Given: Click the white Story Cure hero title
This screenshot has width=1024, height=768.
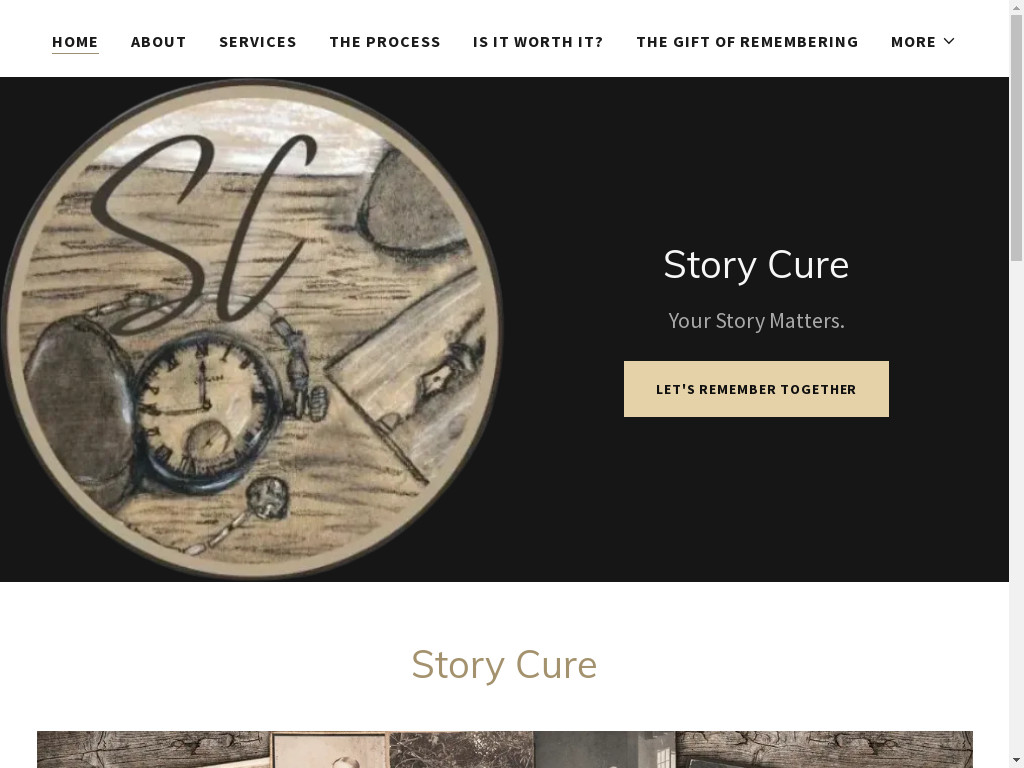Looking at the screenshot, I should pyautogui.click(x=756, y=264).
